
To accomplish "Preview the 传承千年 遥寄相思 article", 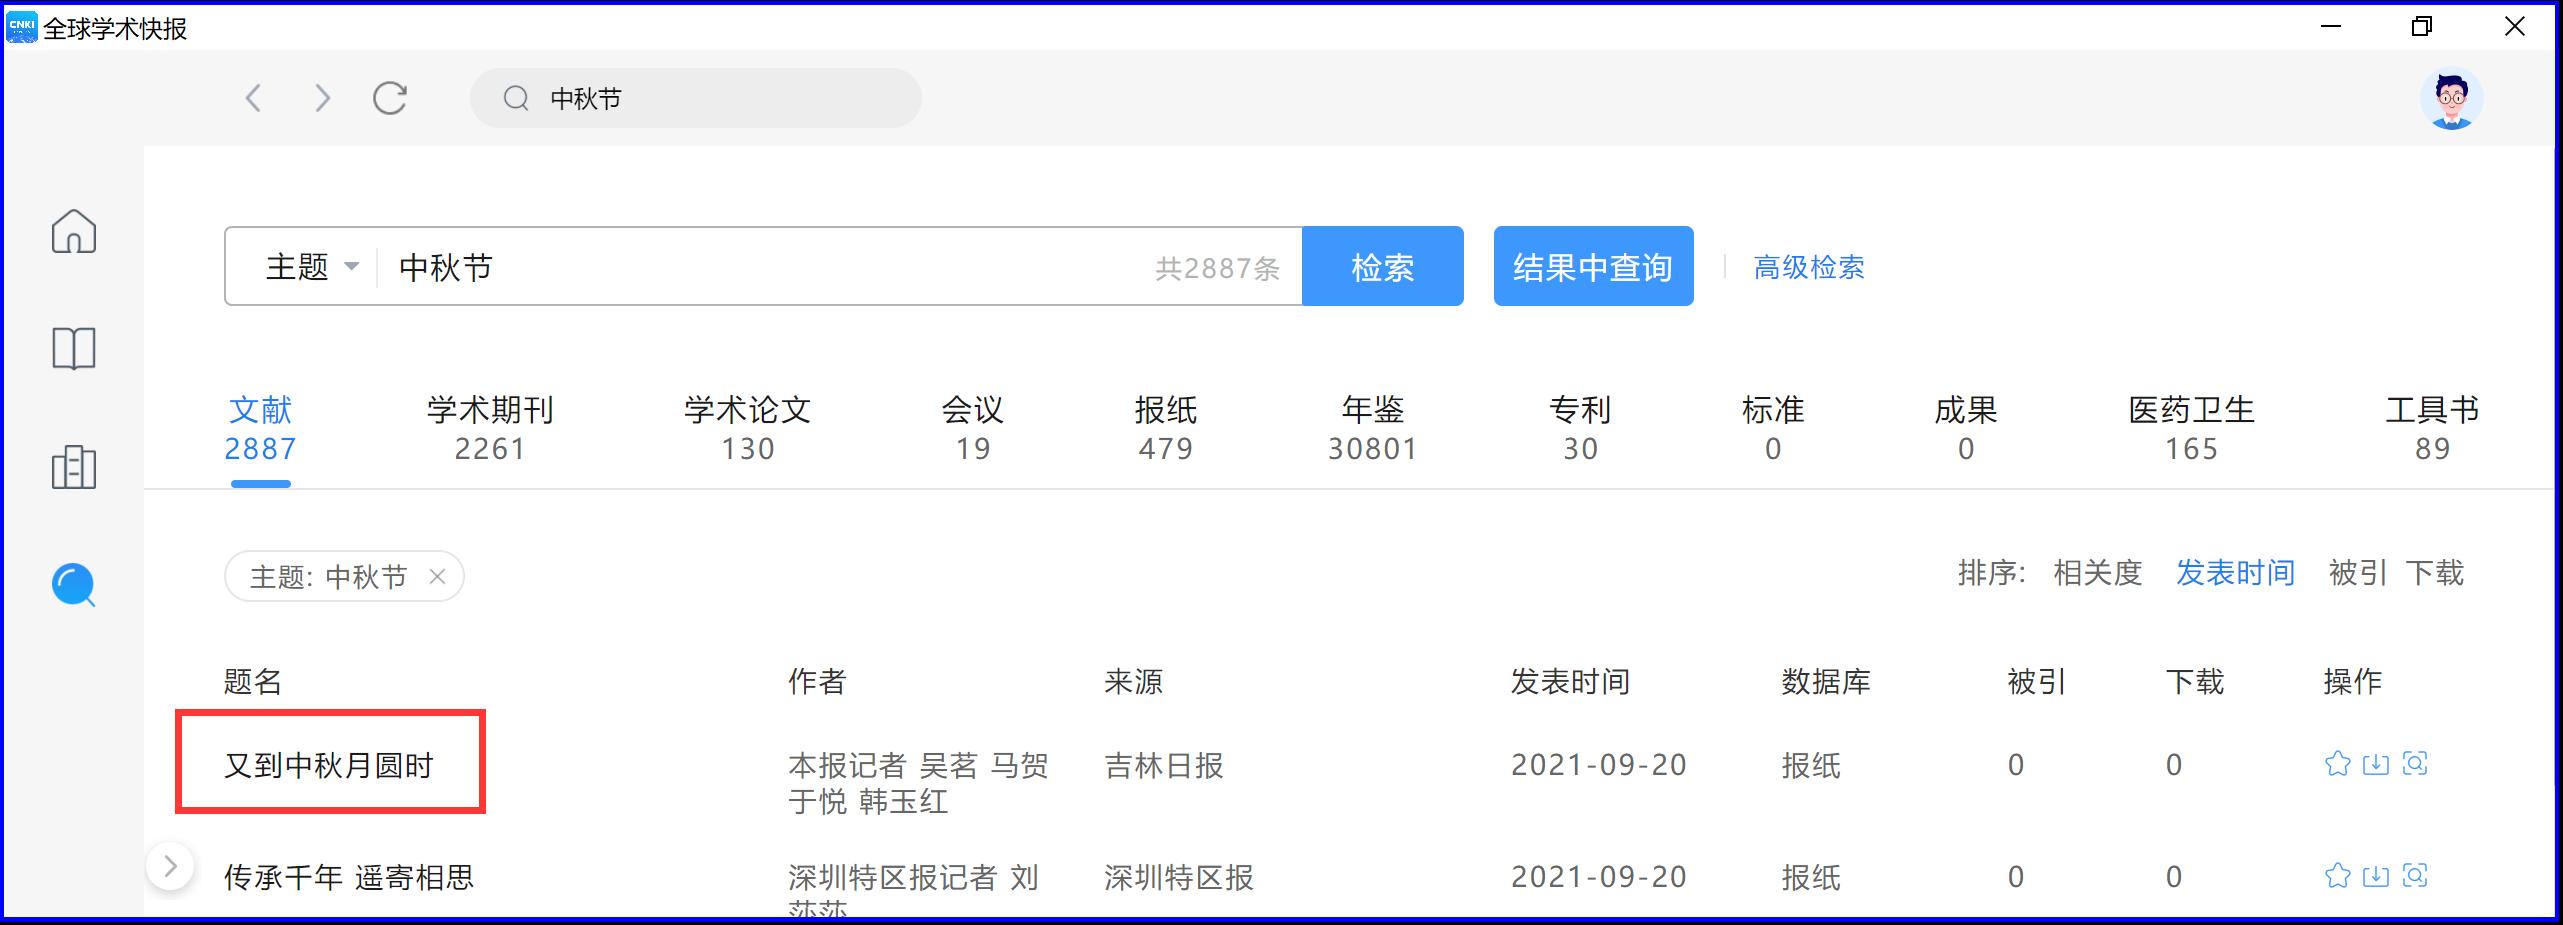I will tap(2415, 876).
